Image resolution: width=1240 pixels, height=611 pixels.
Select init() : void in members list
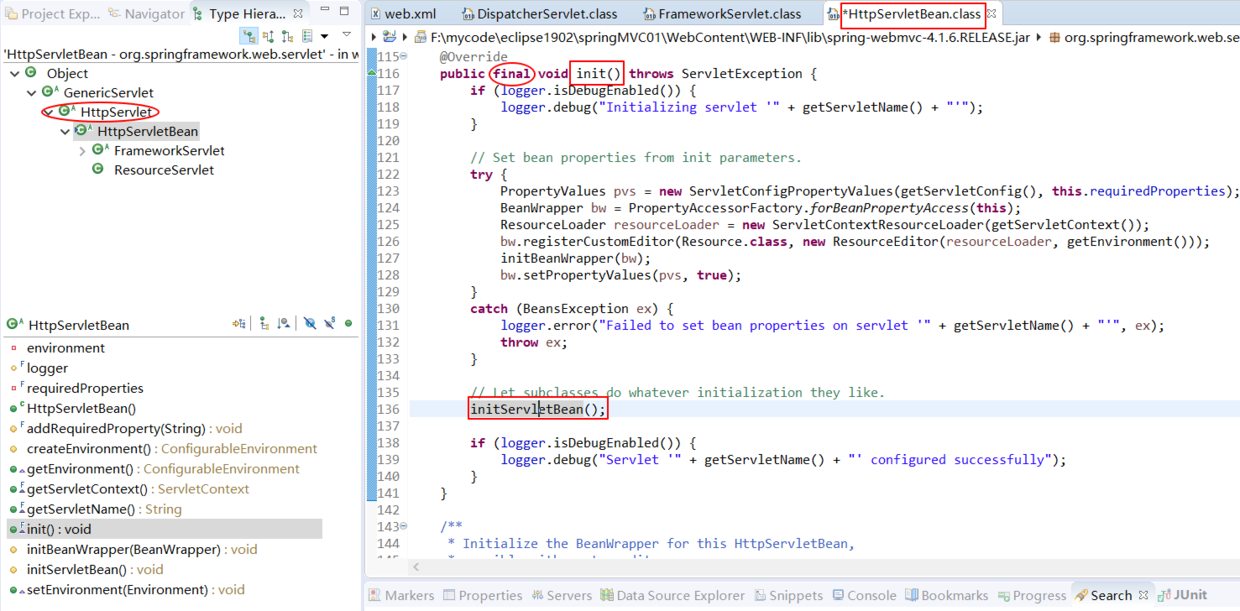60,528
